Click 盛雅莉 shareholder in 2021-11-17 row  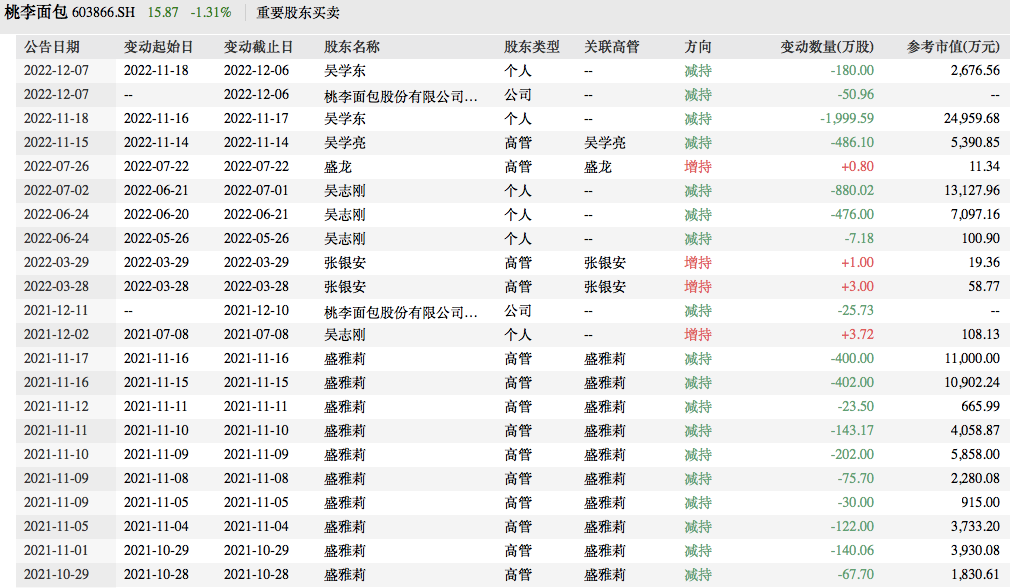pyautogui.click(x=345, y=359)
